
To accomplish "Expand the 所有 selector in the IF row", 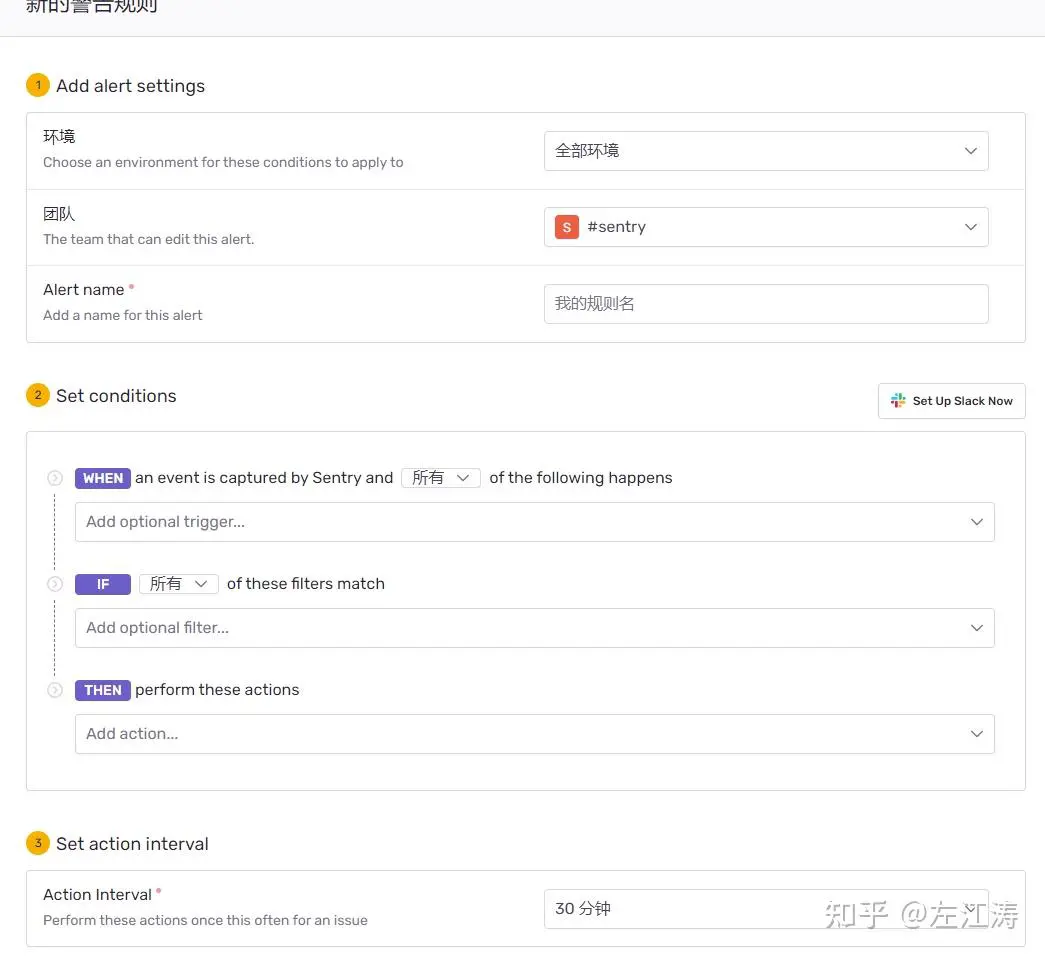I will [x=178, y=584].
